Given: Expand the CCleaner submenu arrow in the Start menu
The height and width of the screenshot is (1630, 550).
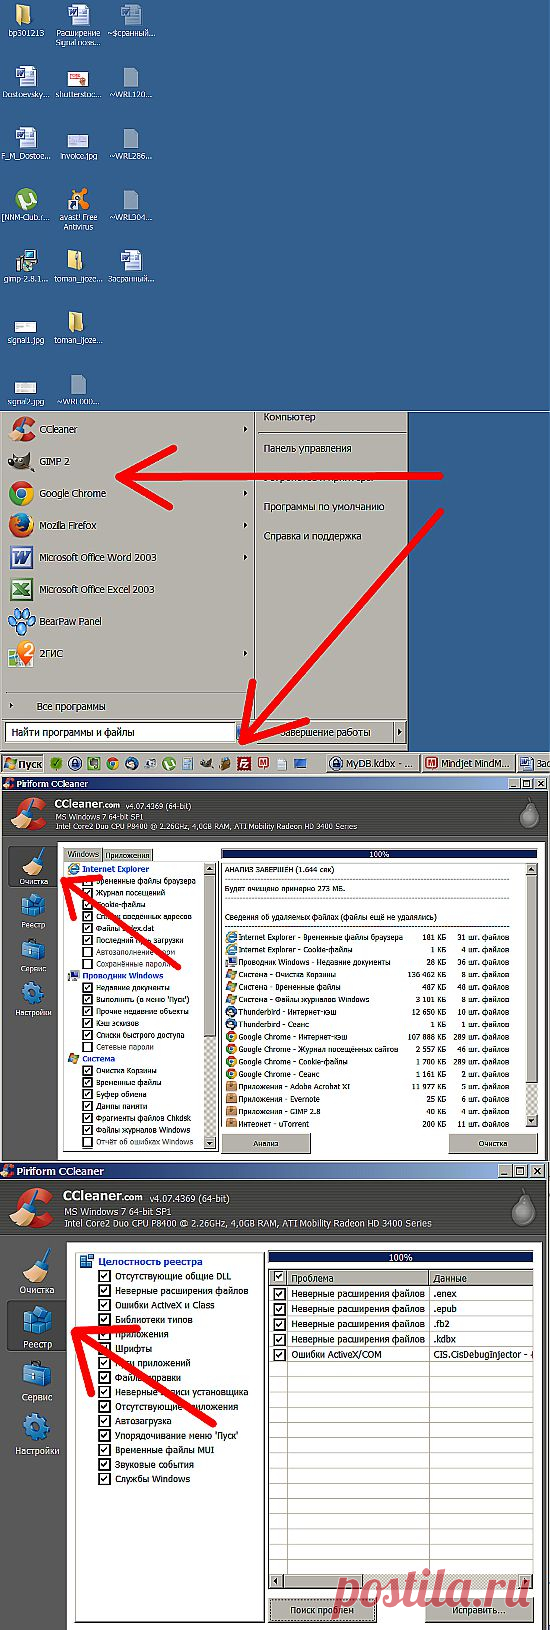Looking at the screenshot, I should point(245,429).
